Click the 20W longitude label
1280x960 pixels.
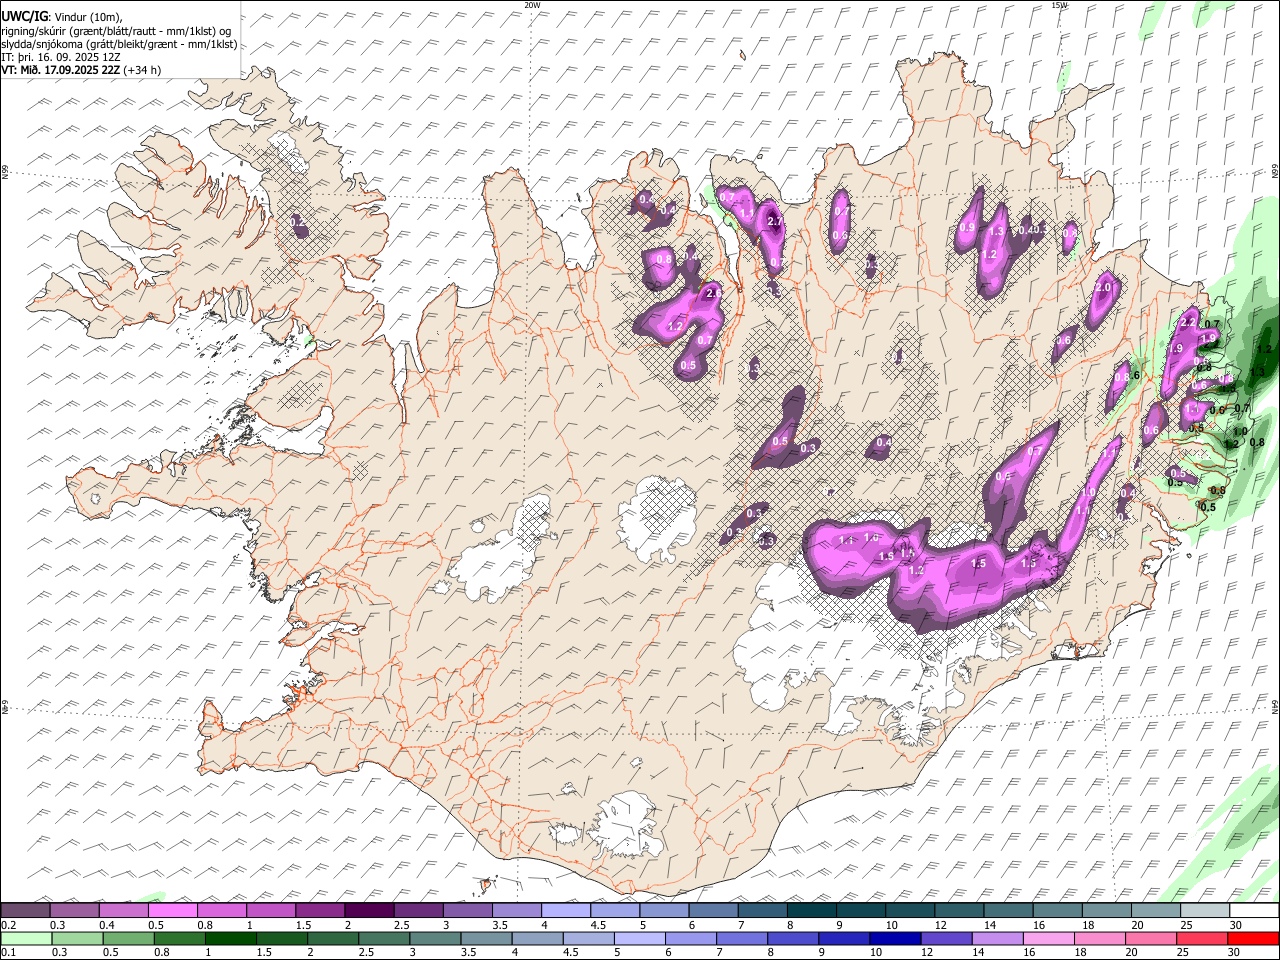532,5
